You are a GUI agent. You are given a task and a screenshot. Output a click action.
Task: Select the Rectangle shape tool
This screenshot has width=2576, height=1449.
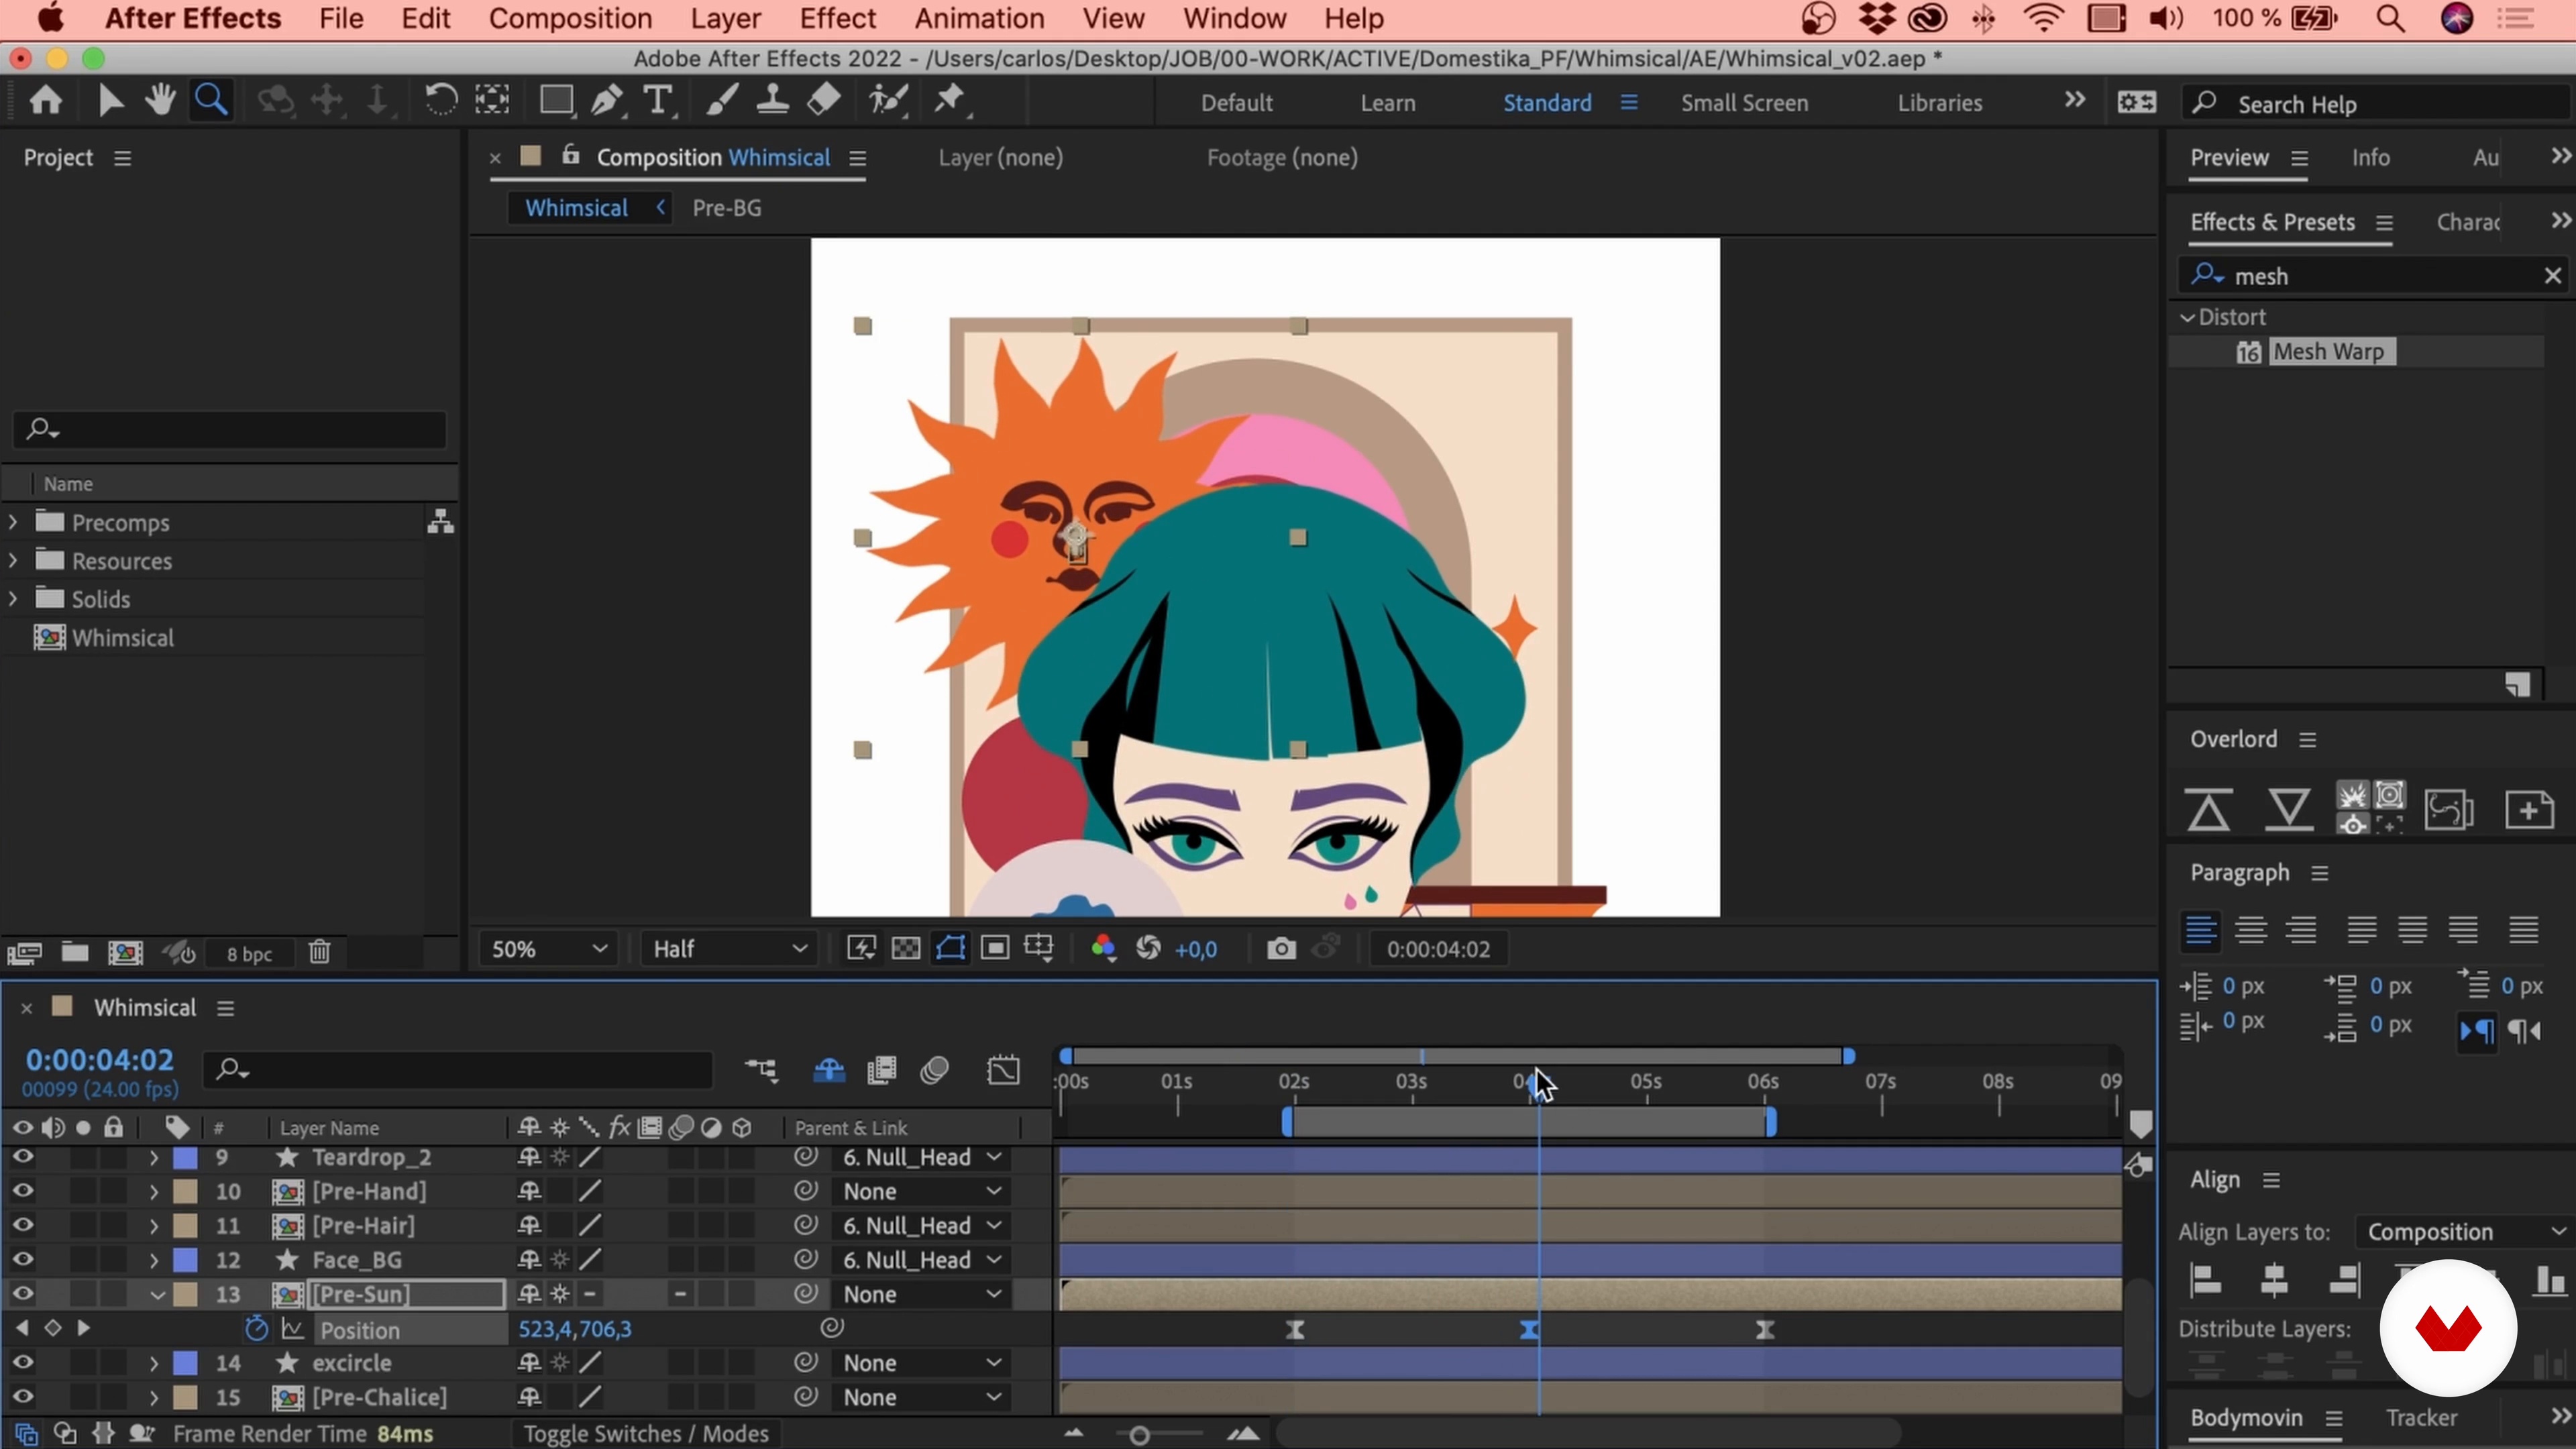(556, 101)
